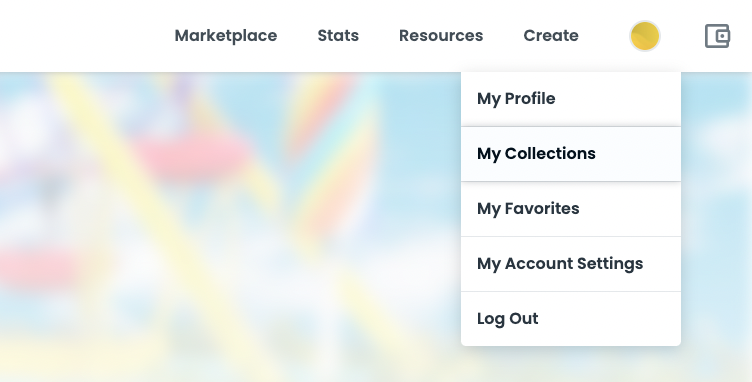Open My Favorites from the dropdown
The image size is (752, 382).
(571, 209)
